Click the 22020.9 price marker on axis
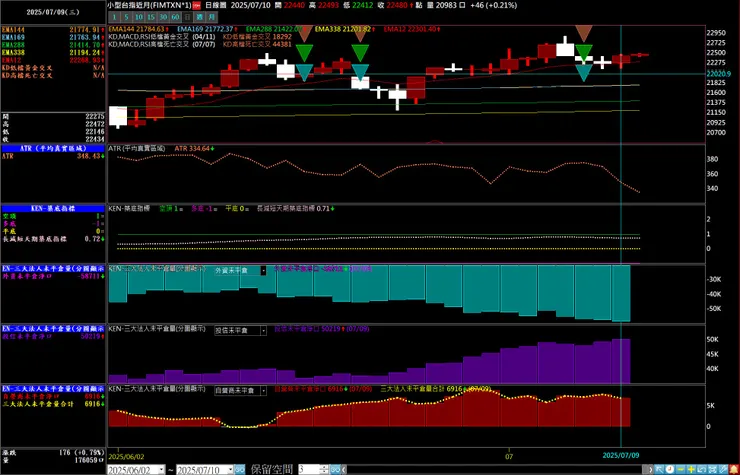The height and width of the screenshot is (475, 740). coord(718,74)
